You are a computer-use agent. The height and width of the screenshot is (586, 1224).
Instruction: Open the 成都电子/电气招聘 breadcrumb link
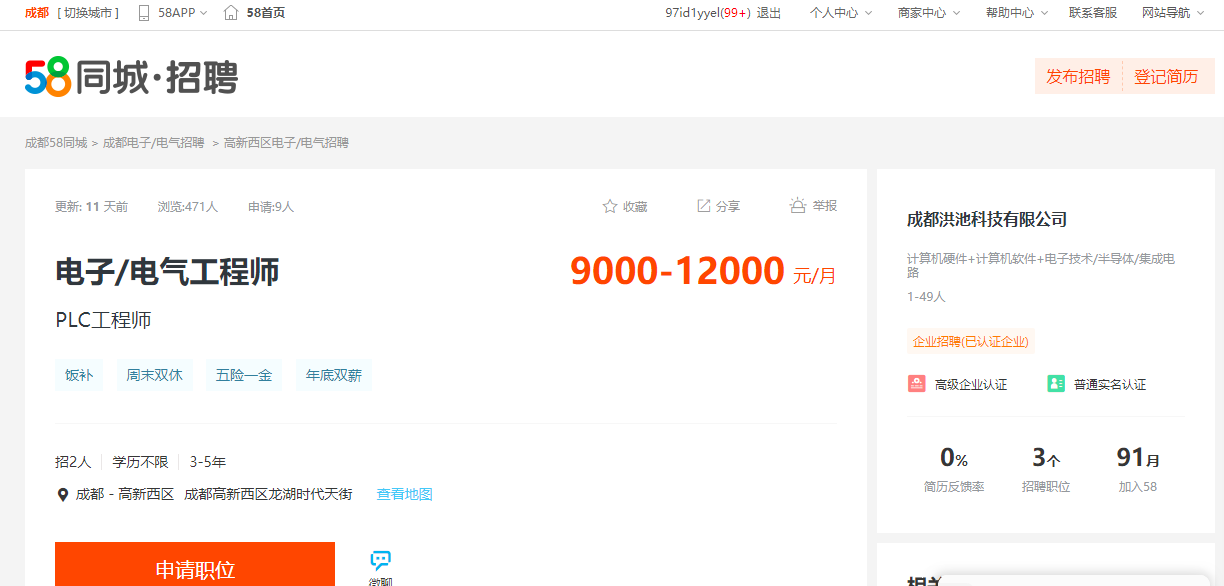(154, 143)
